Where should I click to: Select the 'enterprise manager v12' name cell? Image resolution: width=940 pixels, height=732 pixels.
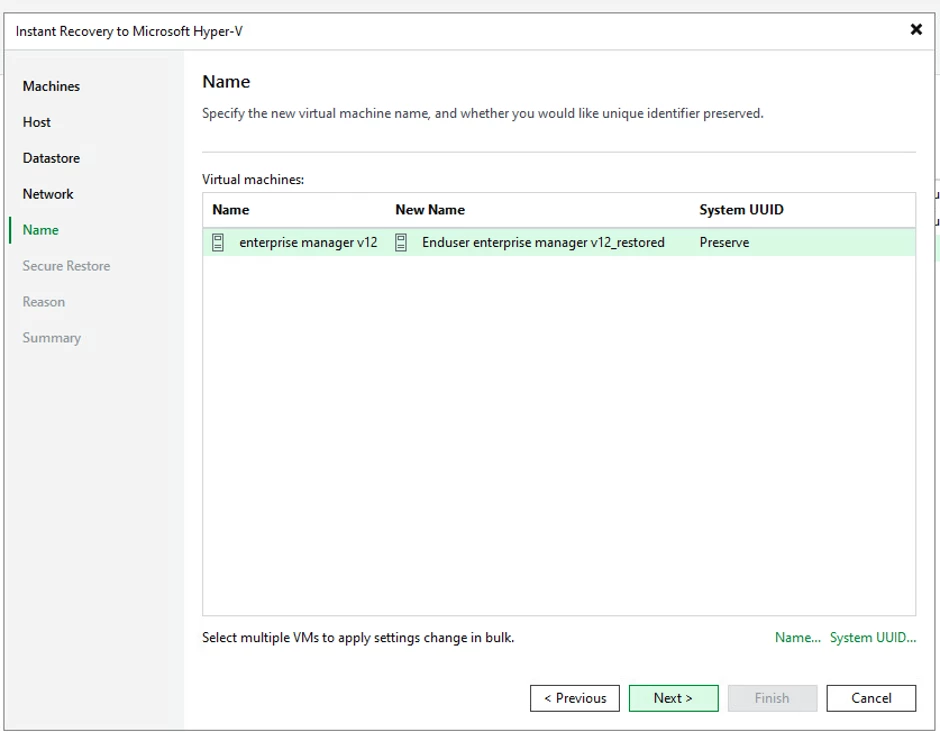point(308,242)
